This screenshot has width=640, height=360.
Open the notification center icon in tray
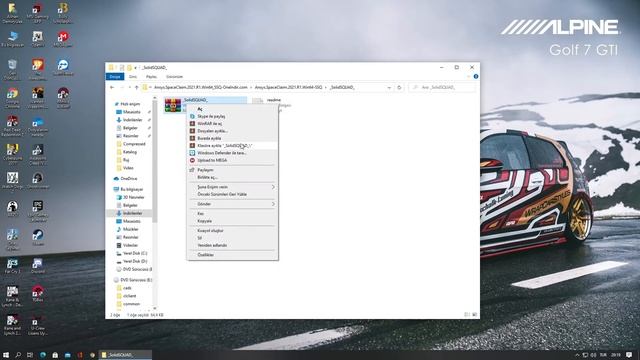click(629, 355)
